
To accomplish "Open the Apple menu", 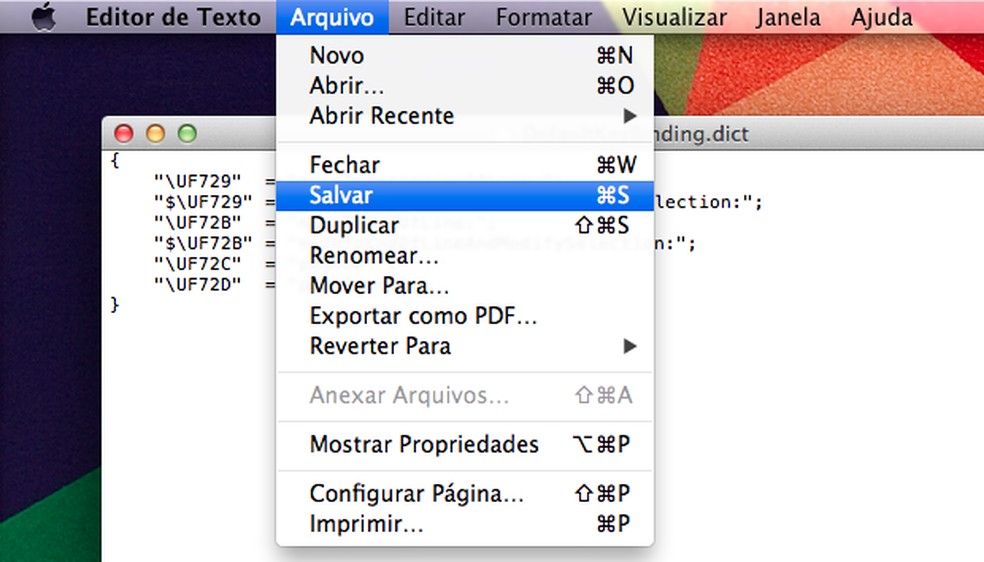I will 43,18.
